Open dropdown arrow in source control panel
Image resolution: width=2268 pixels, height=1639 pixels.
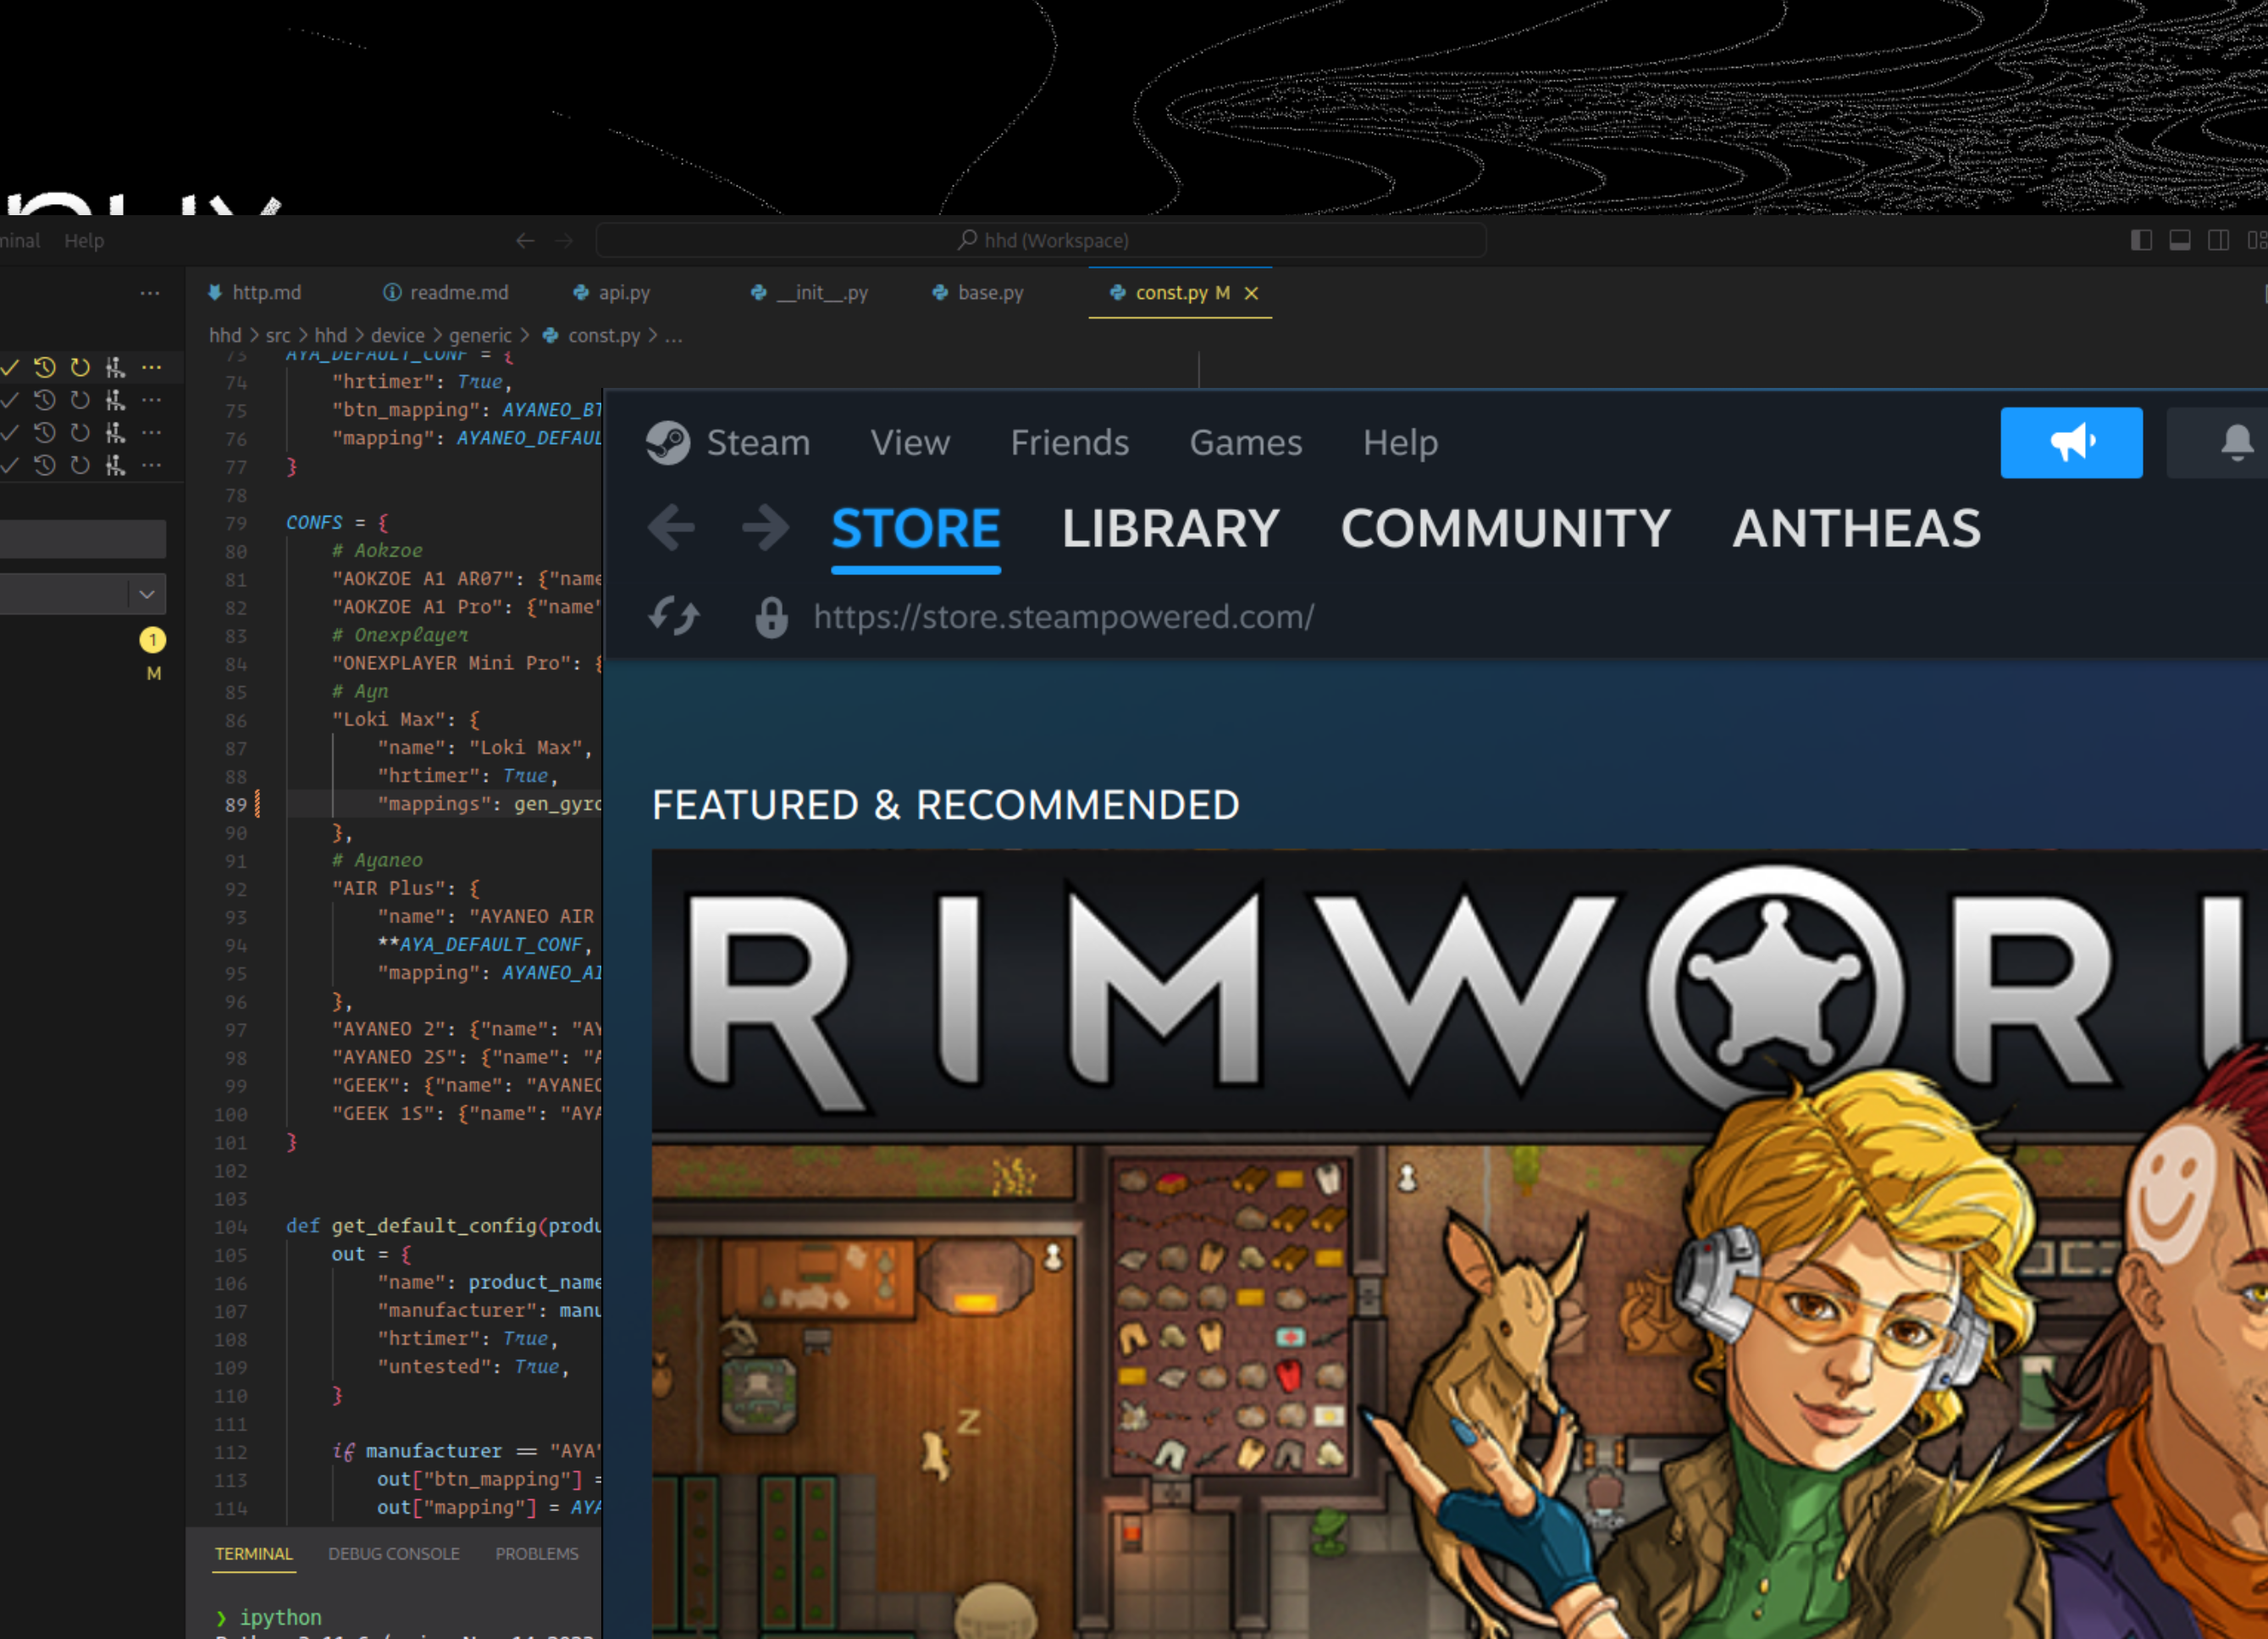pyautogui.click(x=147, y=594)
